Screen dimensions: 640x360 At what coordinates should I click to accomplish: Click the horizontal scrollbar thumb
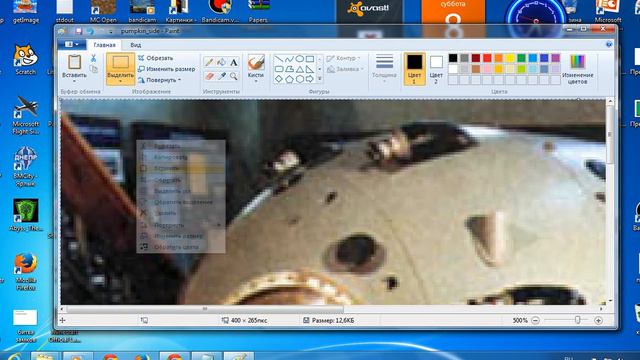tap(205, 309)
